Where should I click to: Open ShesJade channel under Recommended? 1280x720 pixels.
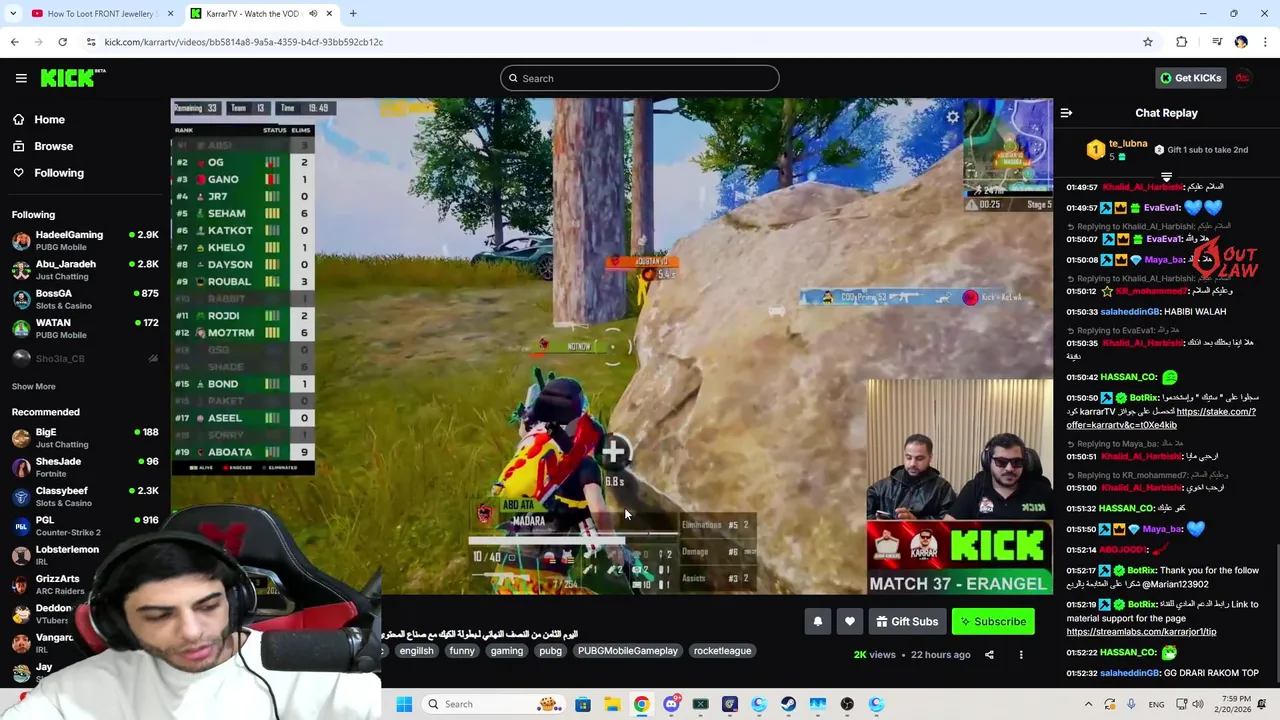click(x=84, y=467)
